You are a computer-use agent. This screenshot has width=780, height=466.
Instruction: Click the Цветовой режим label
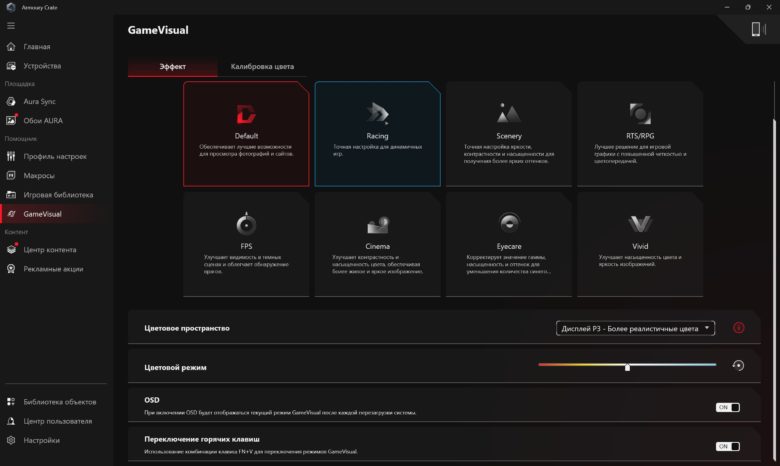175,368
